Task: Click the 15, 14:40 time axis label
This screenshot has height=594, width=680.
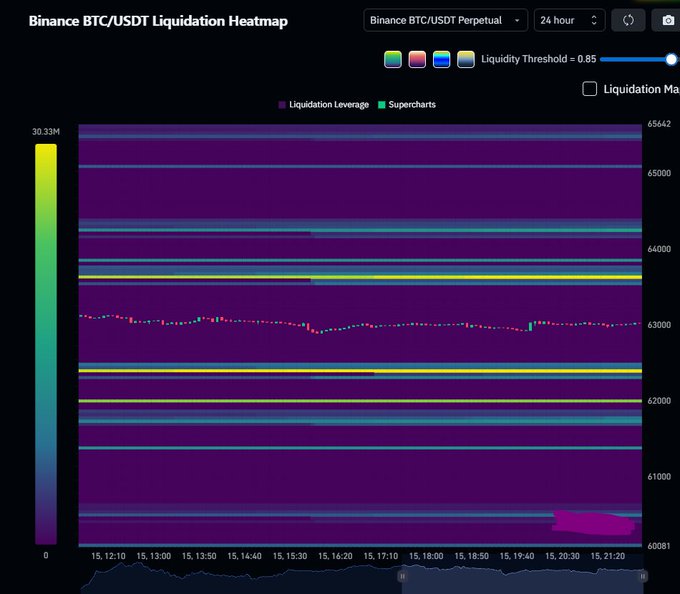Action: click(x=245, y=556)
